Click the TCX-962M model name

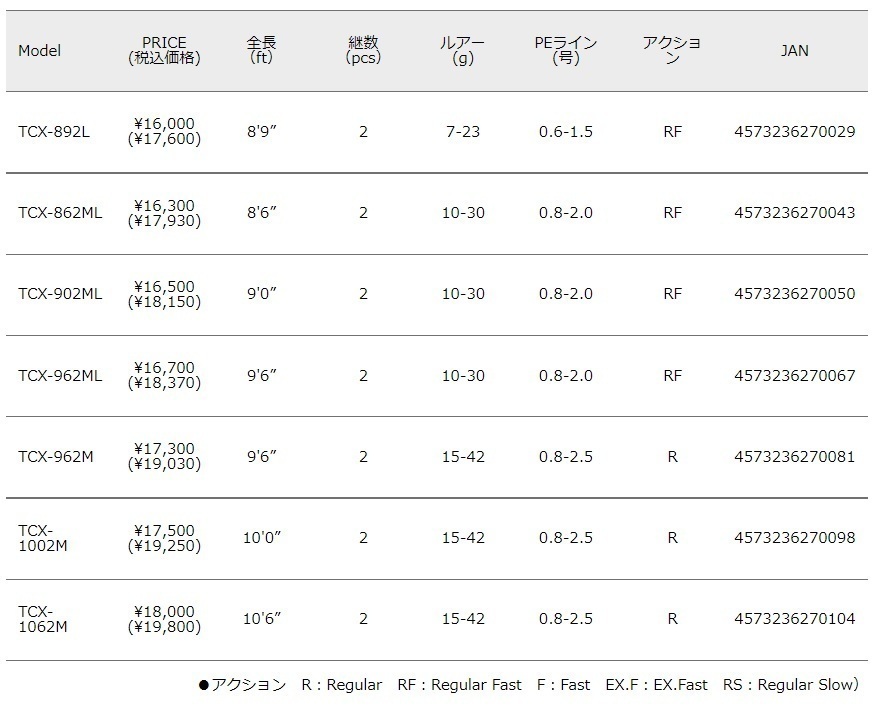pos(56,457)
